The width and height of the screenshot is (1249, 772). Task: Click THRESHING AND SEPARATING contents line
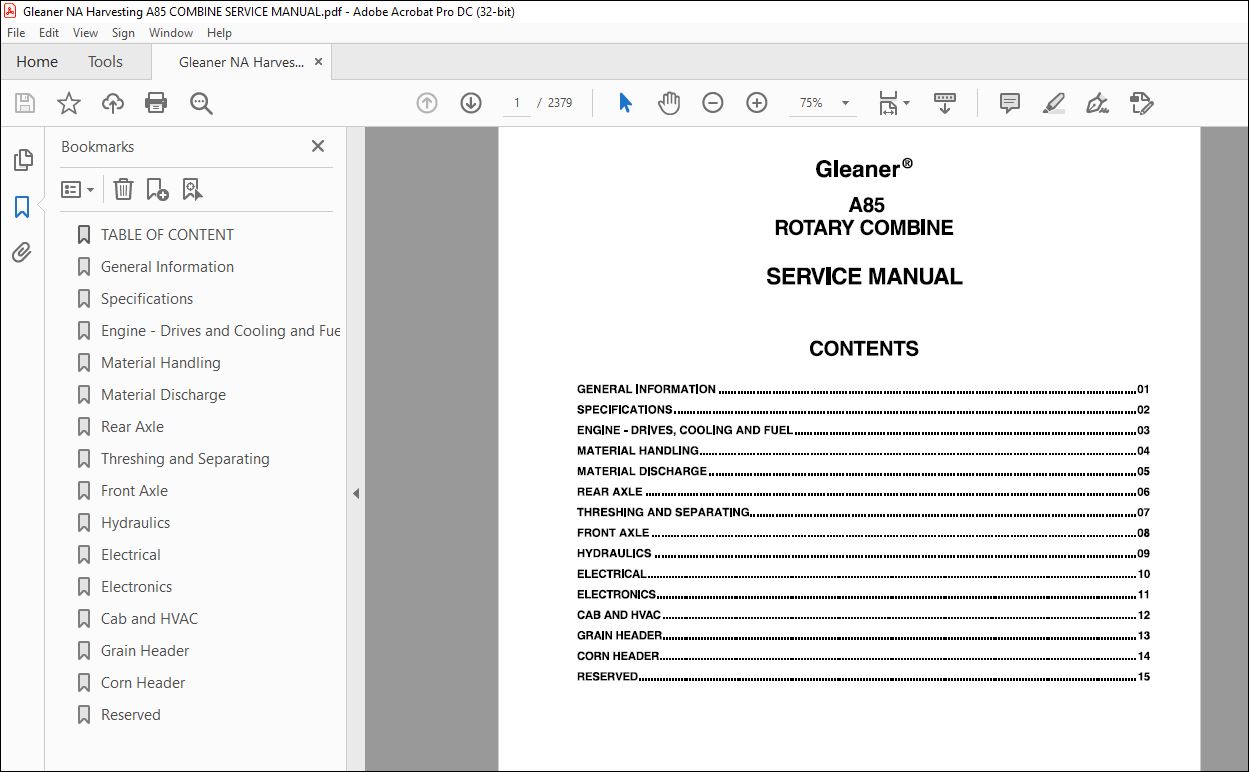click(863, 512)
